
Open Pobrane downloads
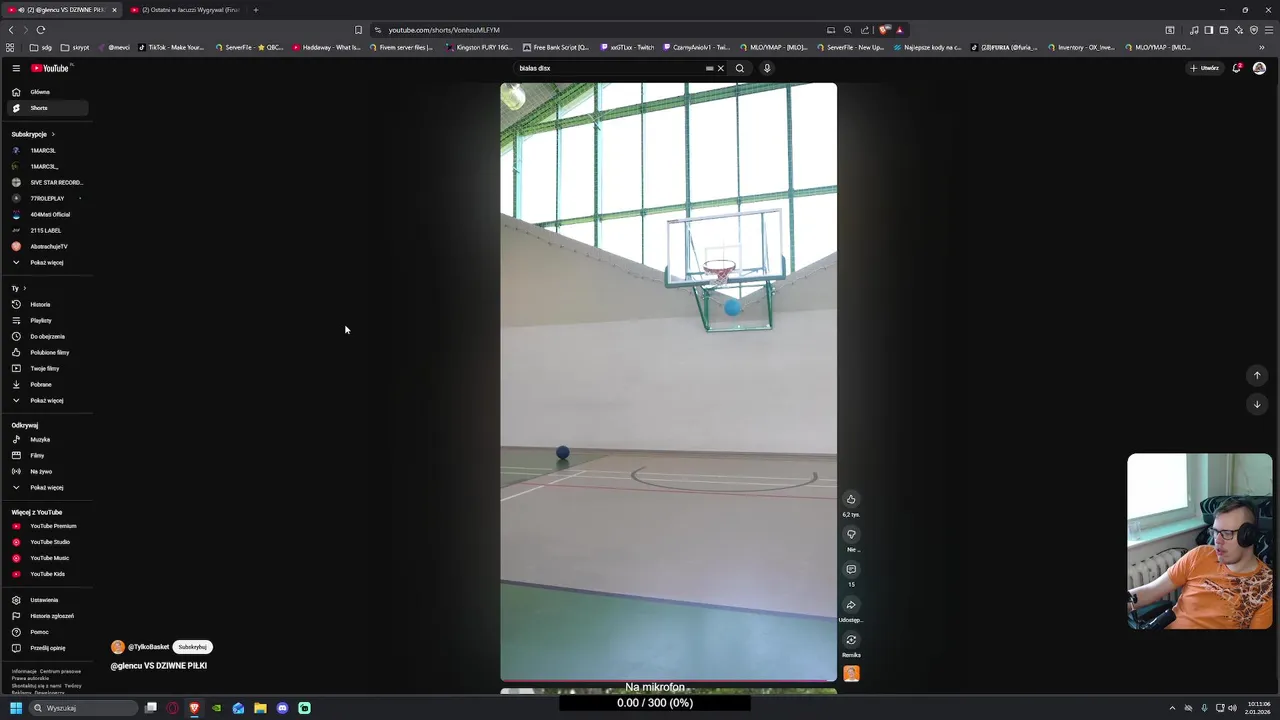(x=46, y=384)
